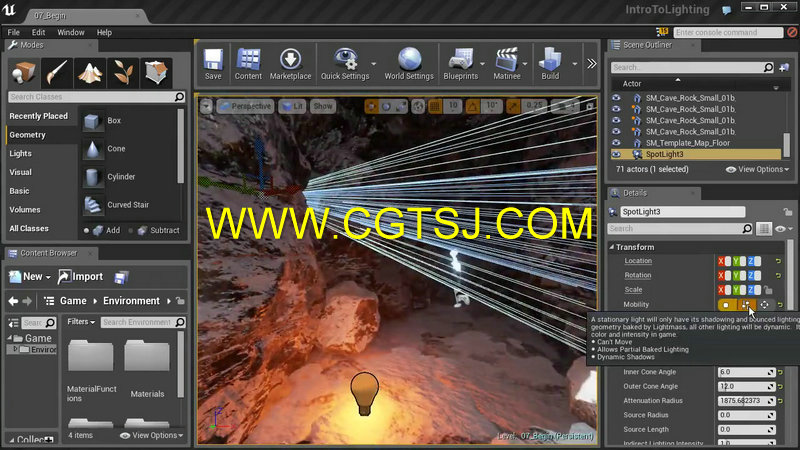The height and width of the screenshot is (450, 800).
Task: Open the Perspective view dropdown
Action: tap(245, 106)
